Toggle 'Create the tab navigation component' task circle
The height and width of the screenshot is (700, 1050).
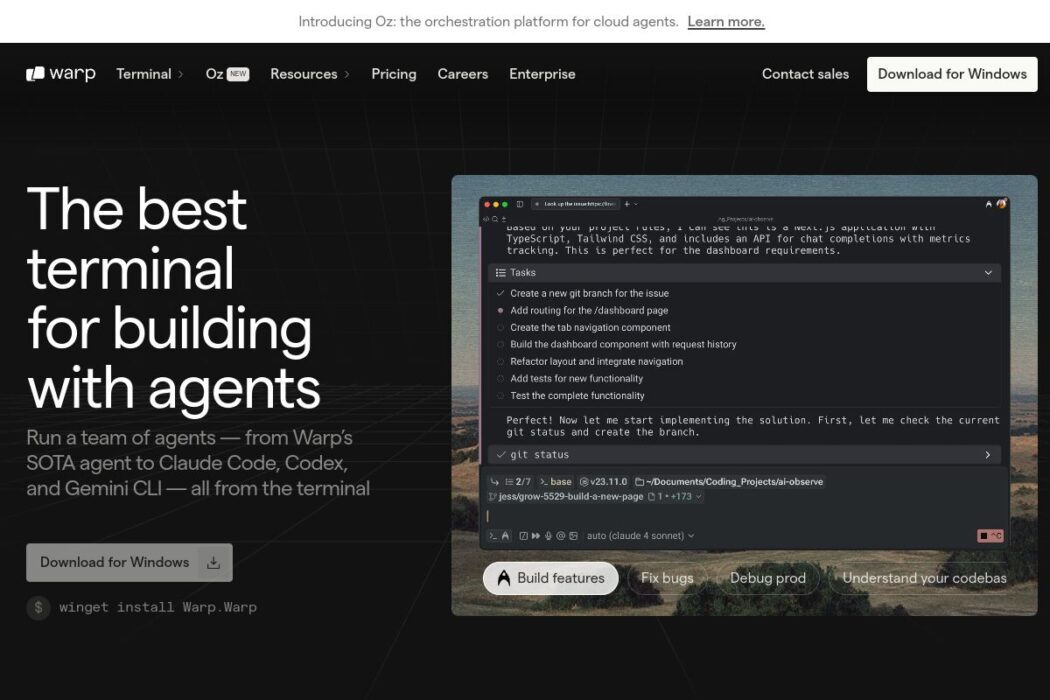coord(500,328)
